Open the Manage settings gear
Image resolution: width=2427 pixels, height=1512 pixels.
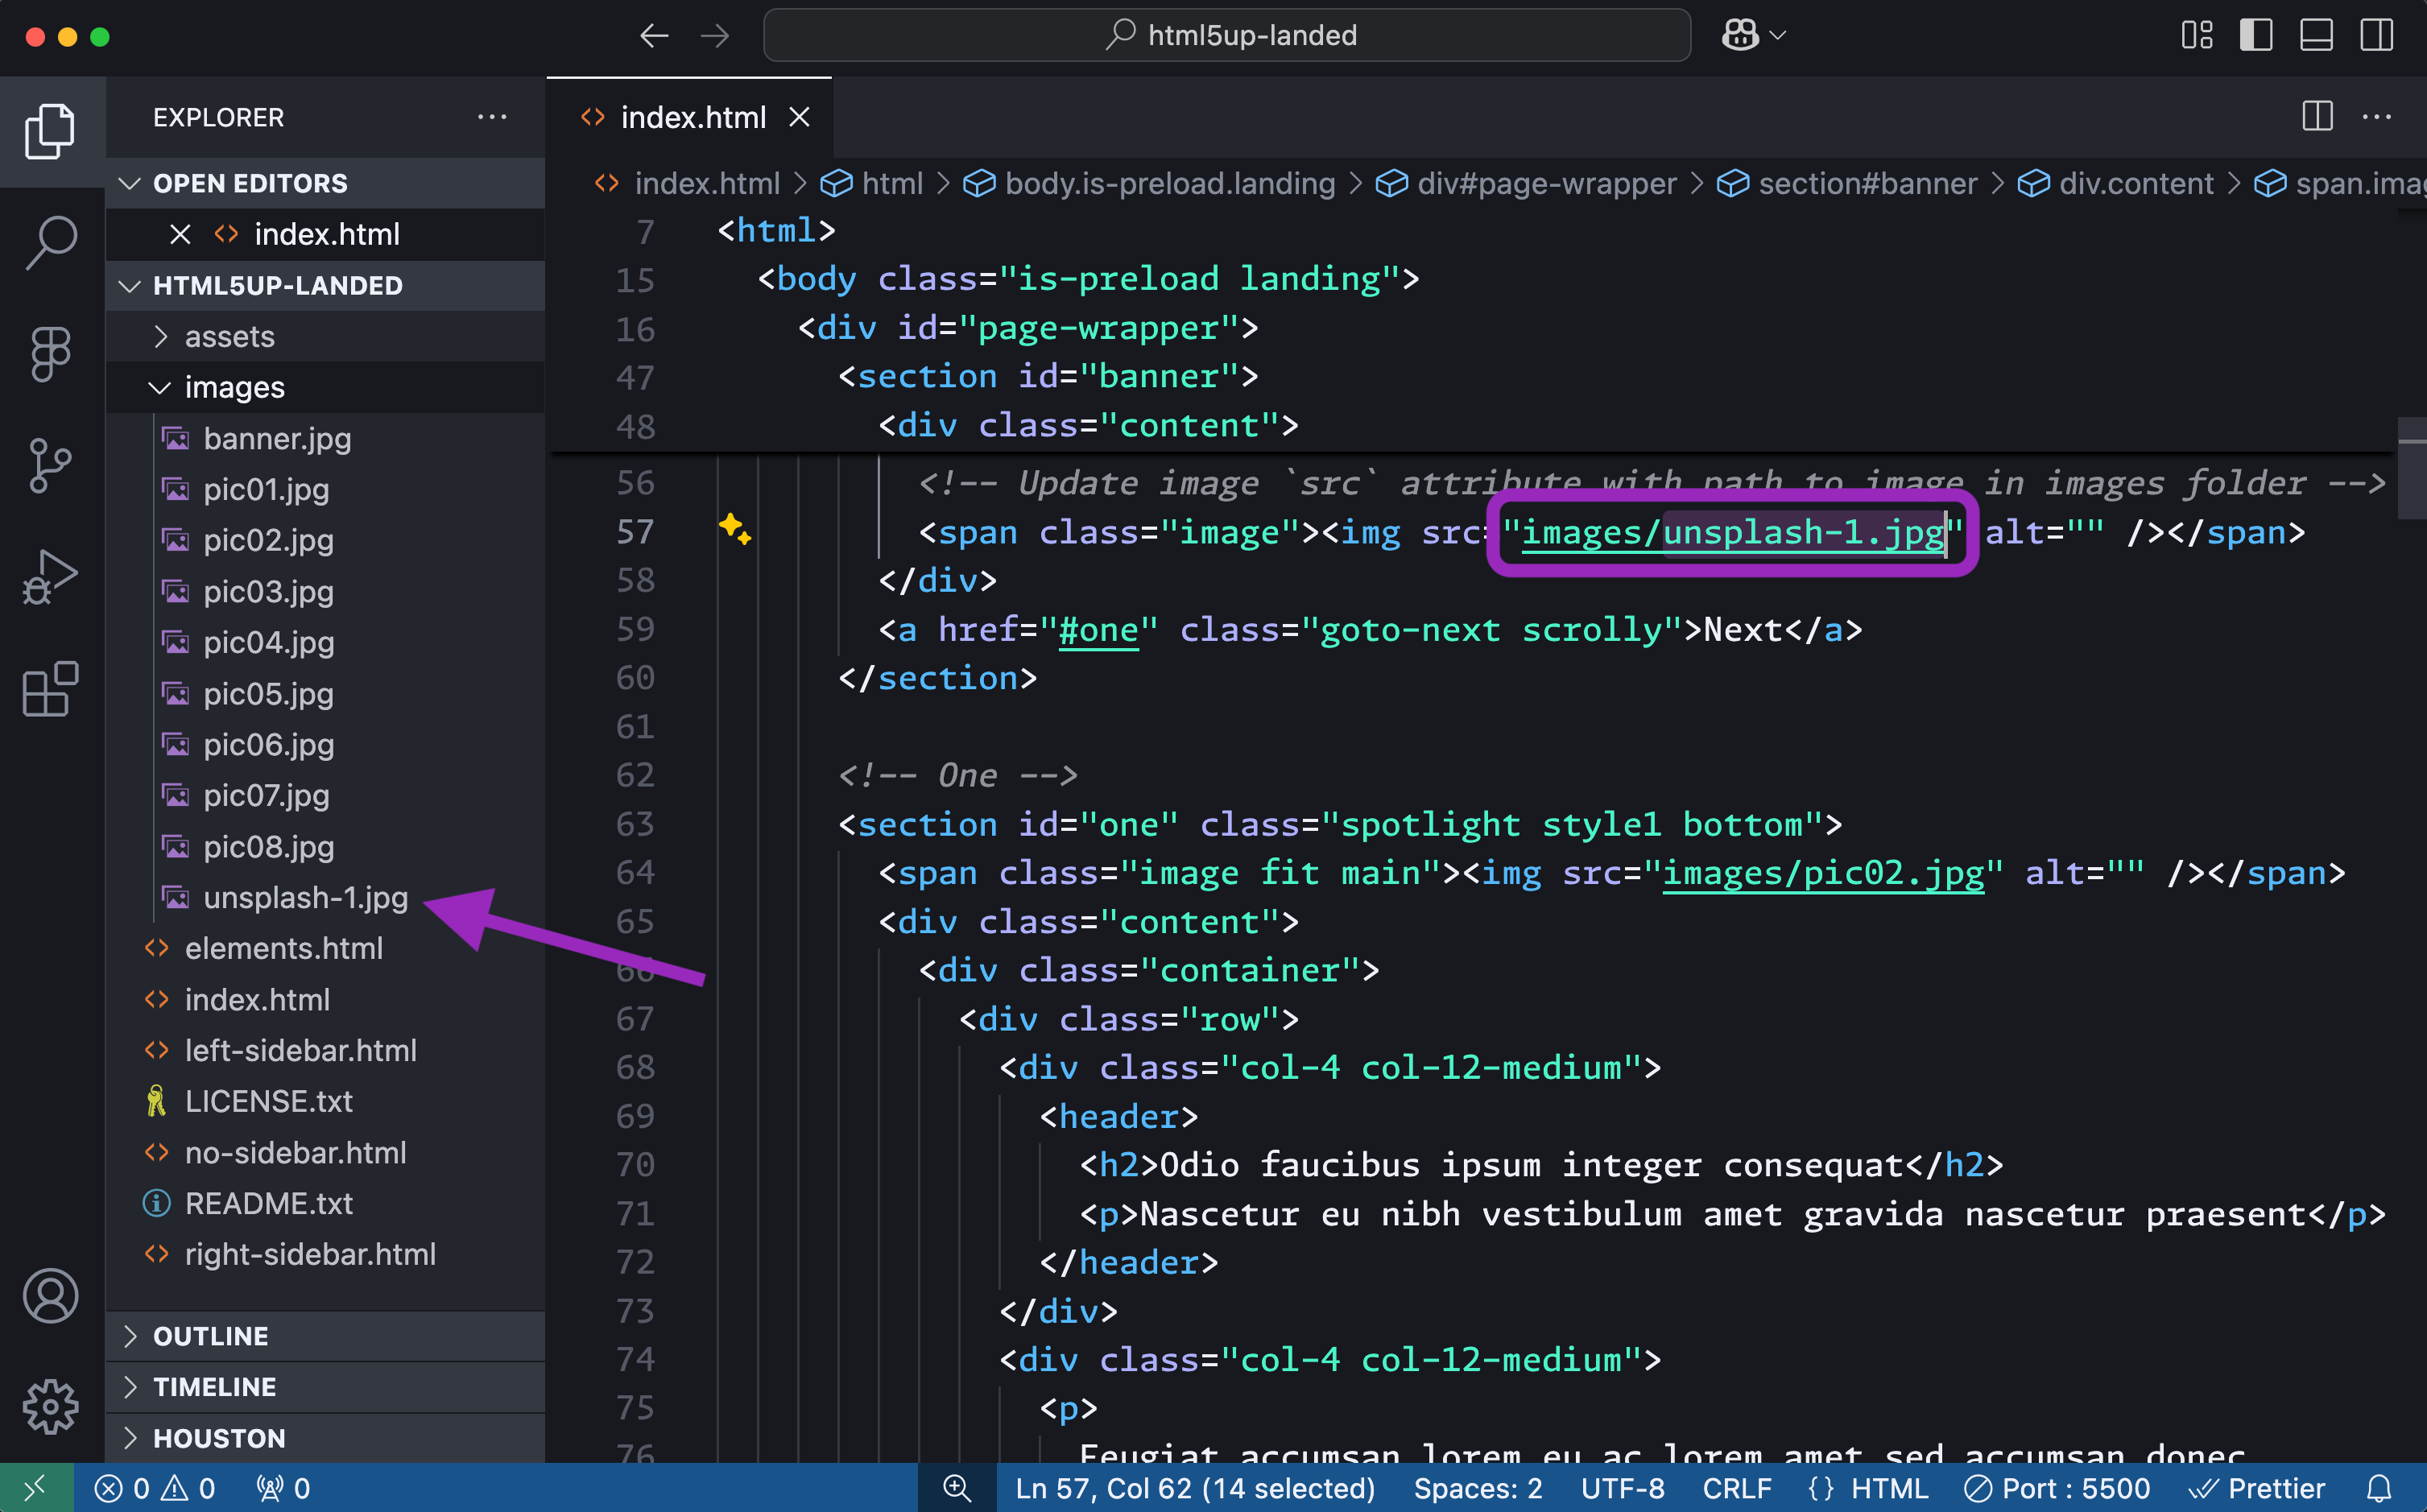tap(51, 1407)
